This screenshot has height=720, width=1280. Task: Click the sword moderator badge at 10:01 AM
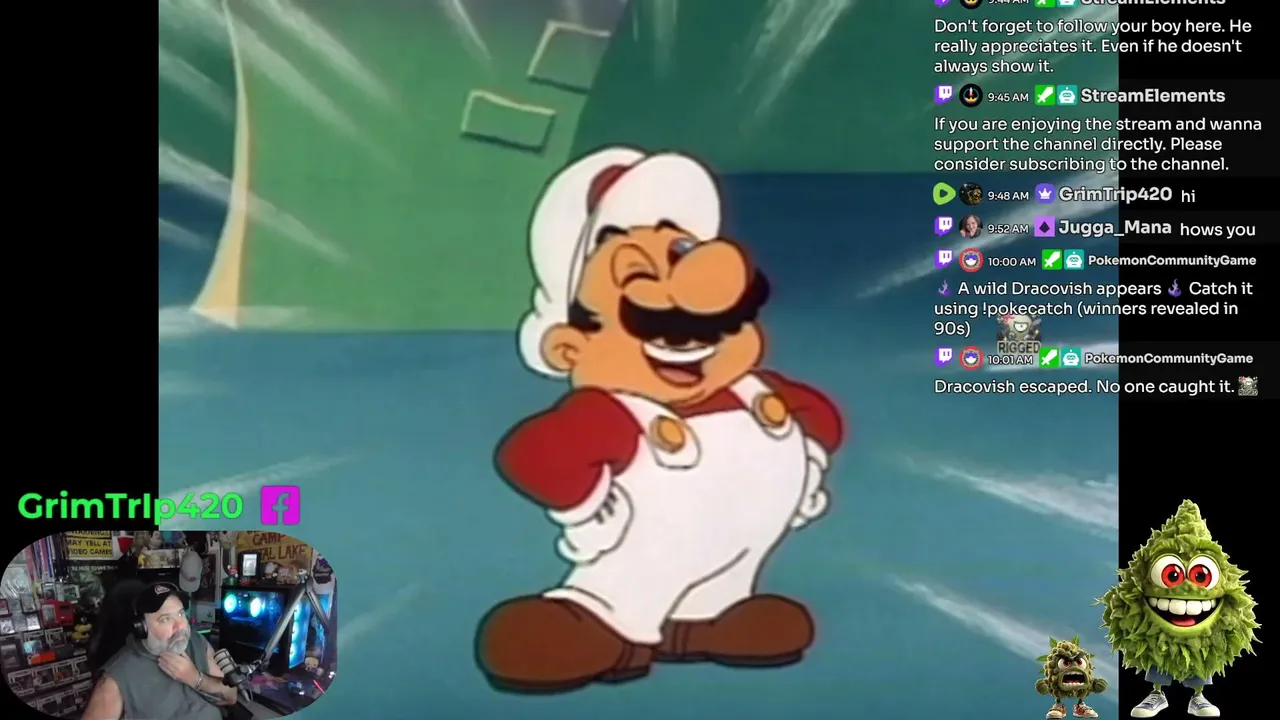coord(1048,357)
